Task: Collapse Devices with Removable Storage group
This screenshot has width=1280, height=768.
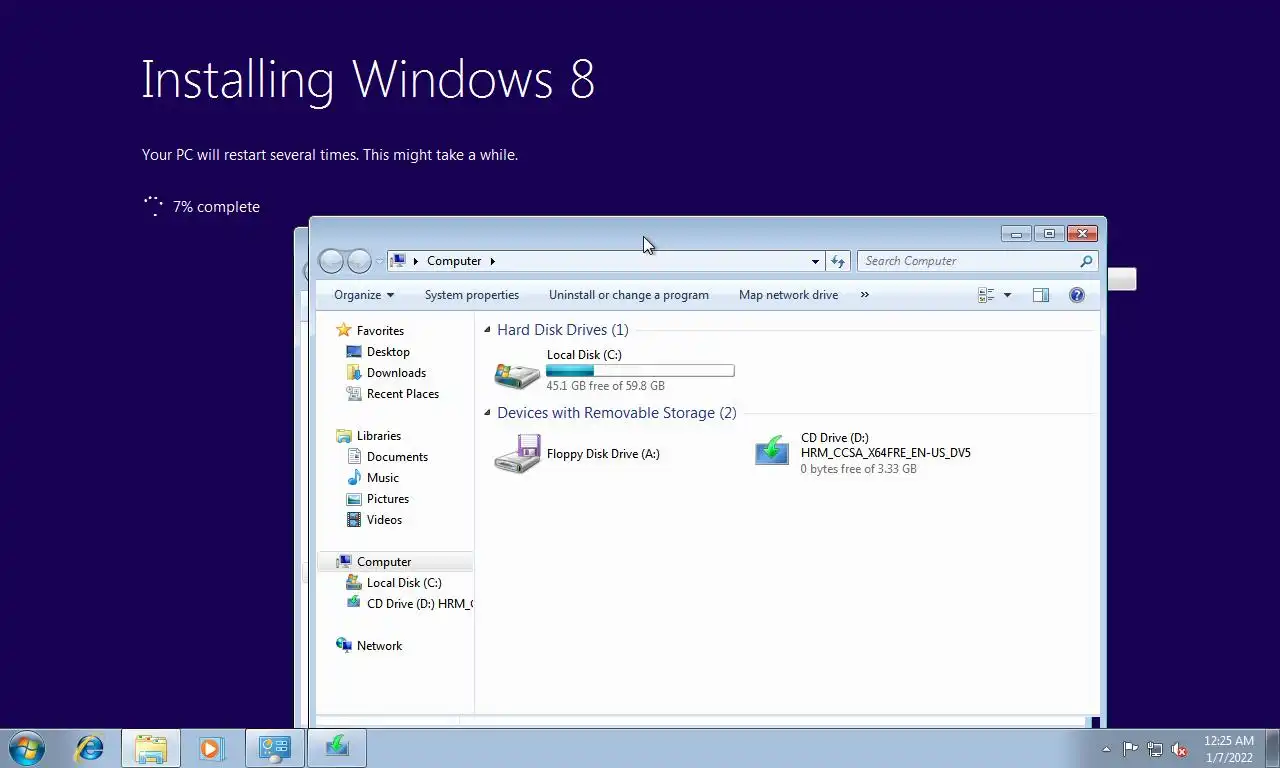Action: pyautogui.click(x=488, y=413)
